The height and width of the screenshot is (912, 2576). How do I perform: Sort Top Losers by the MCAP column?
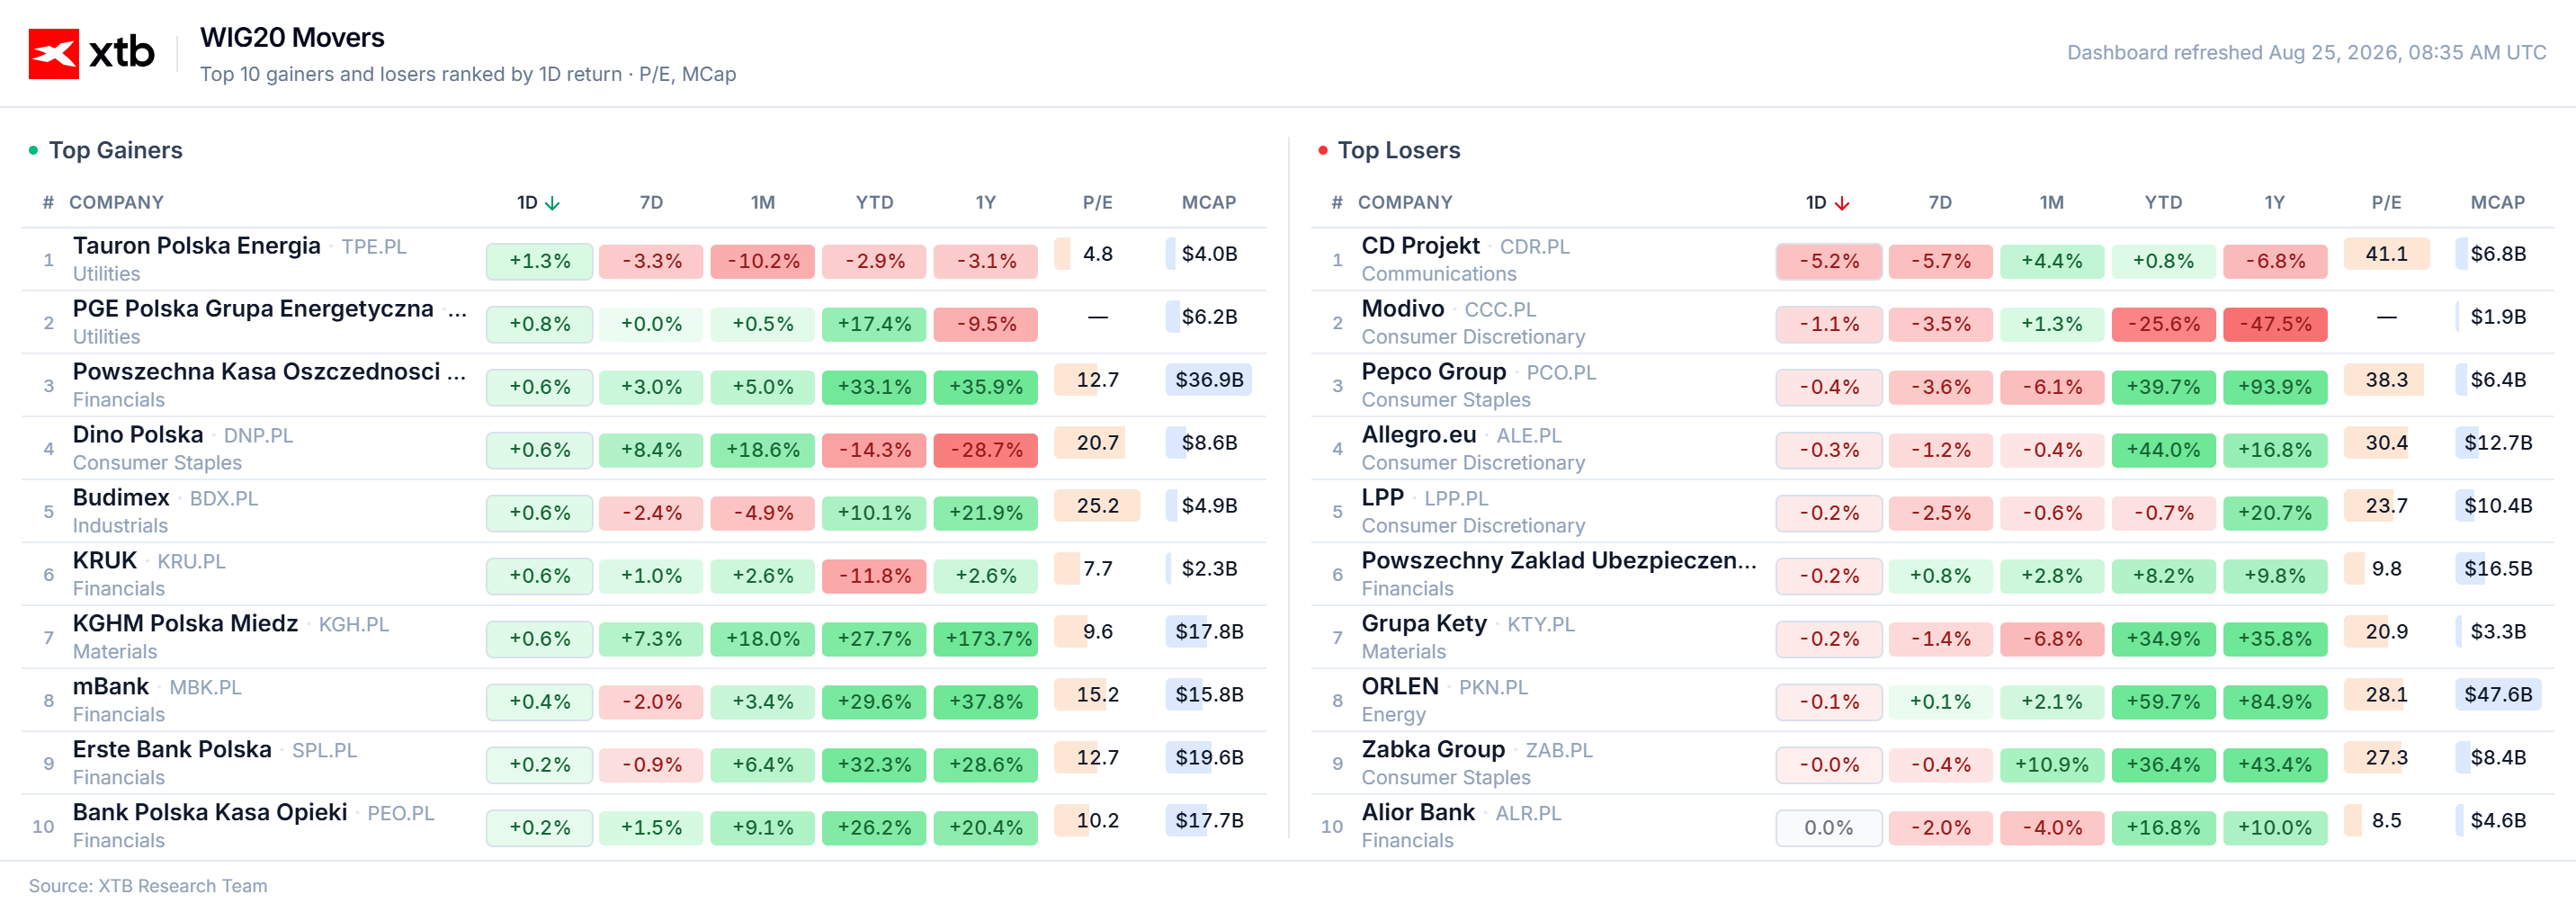[2497, 203]
